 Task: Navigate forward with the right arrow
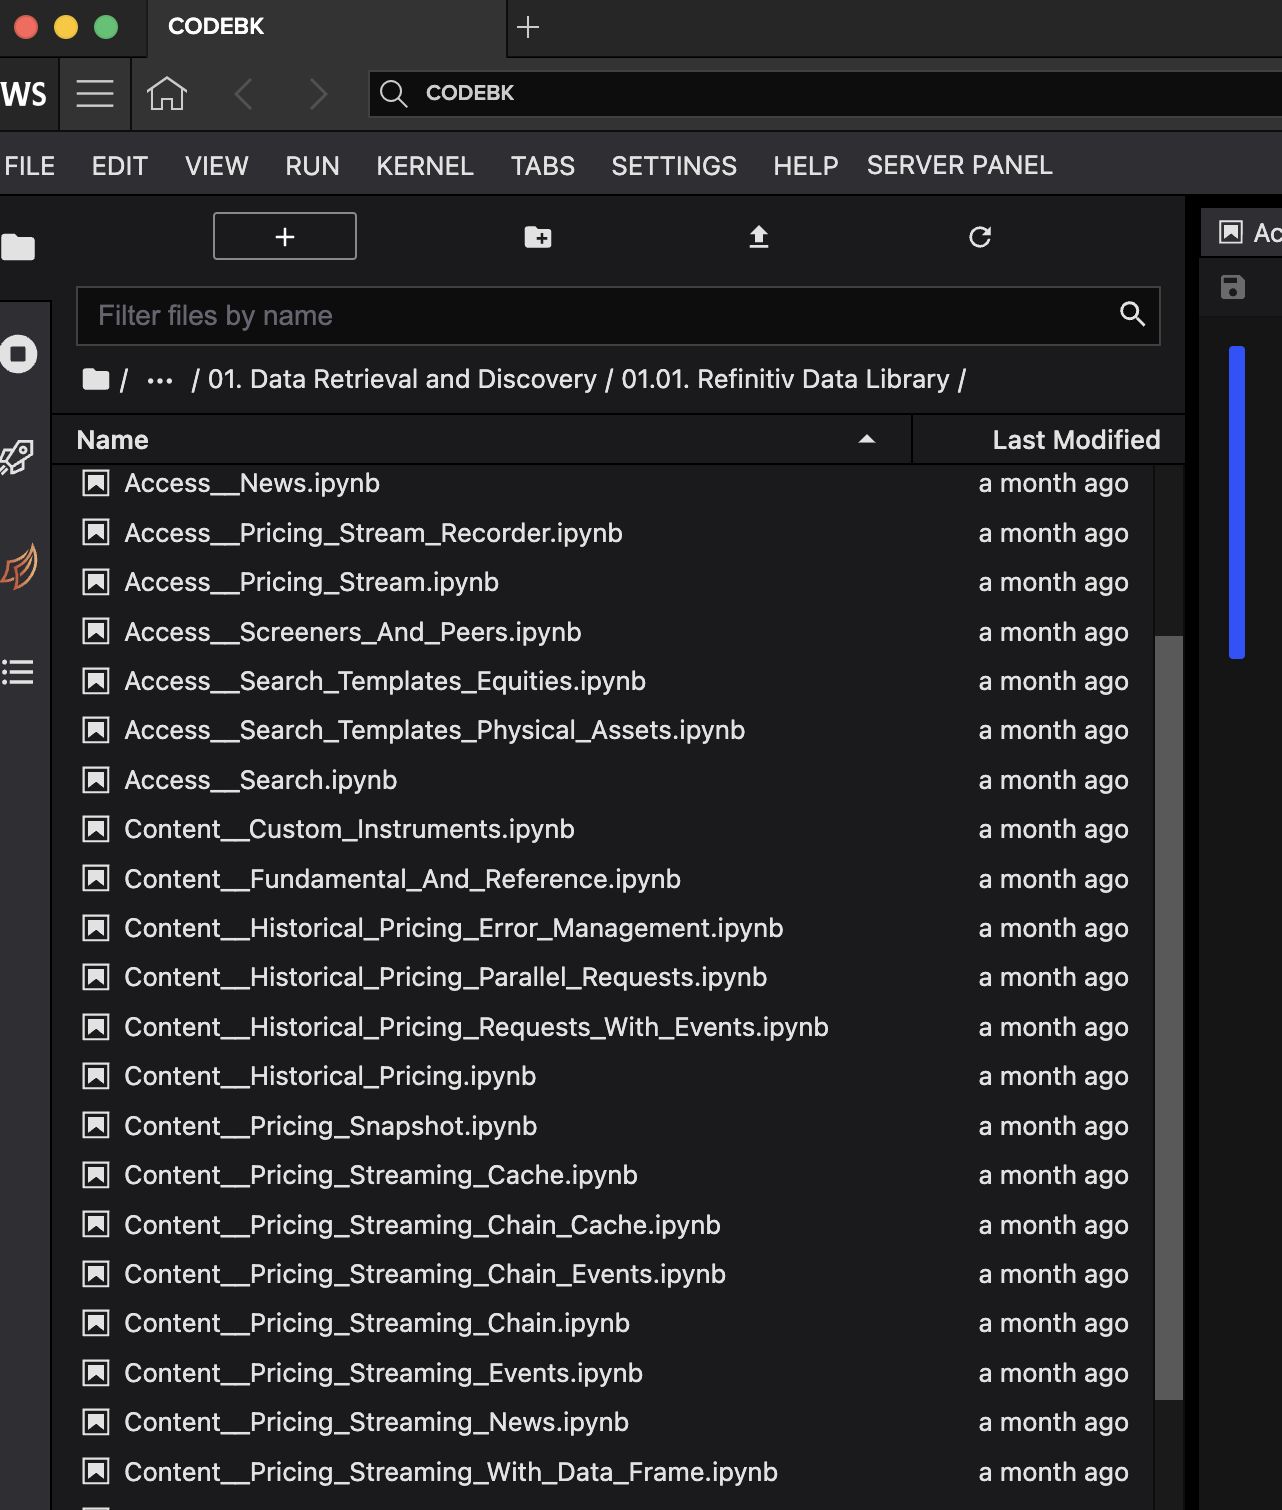[x=318, y=94]
